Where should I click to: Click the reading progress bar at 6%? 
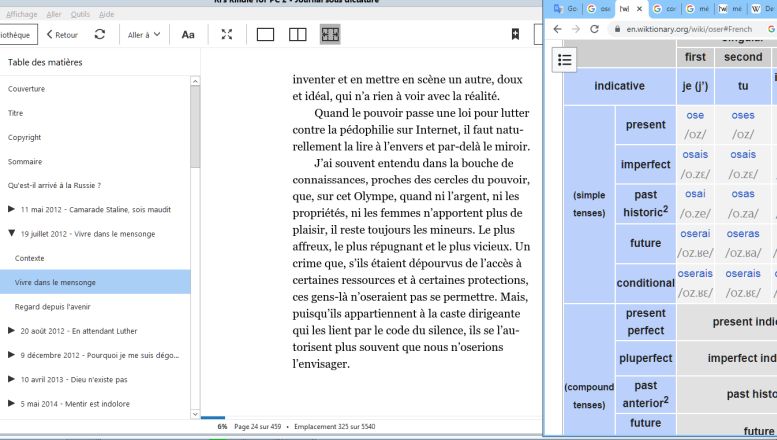coord(213,418)
